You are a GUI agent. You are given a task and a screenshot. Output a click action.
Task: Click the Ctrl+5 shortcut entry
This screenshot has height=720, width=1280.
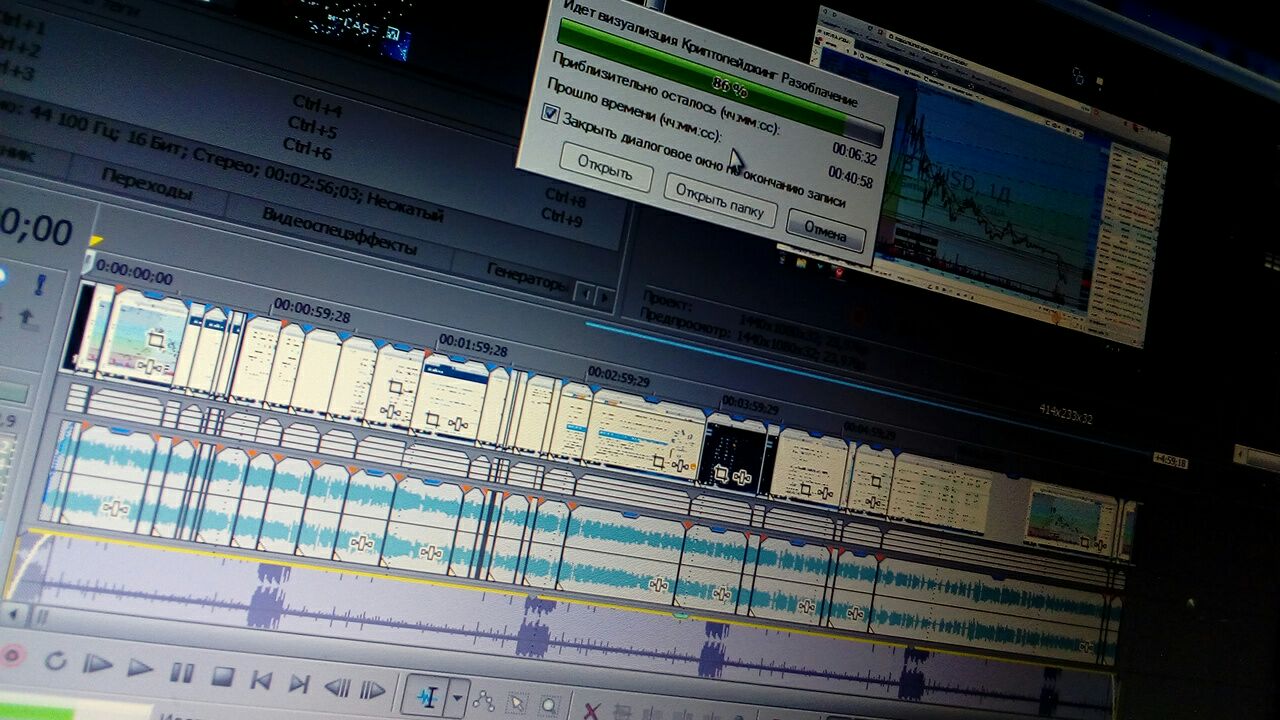pyautogui.click(x=312, y=126)
